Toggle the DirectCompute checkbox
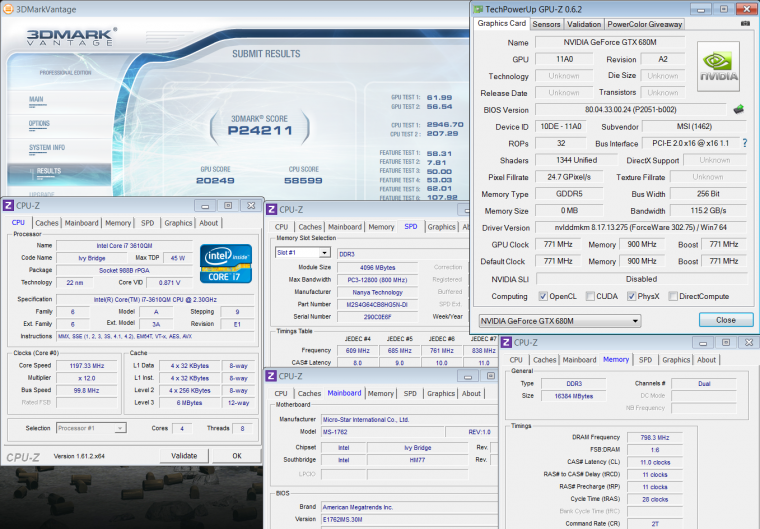This screenshot has height=529, width=760. (x=672, y=296)
